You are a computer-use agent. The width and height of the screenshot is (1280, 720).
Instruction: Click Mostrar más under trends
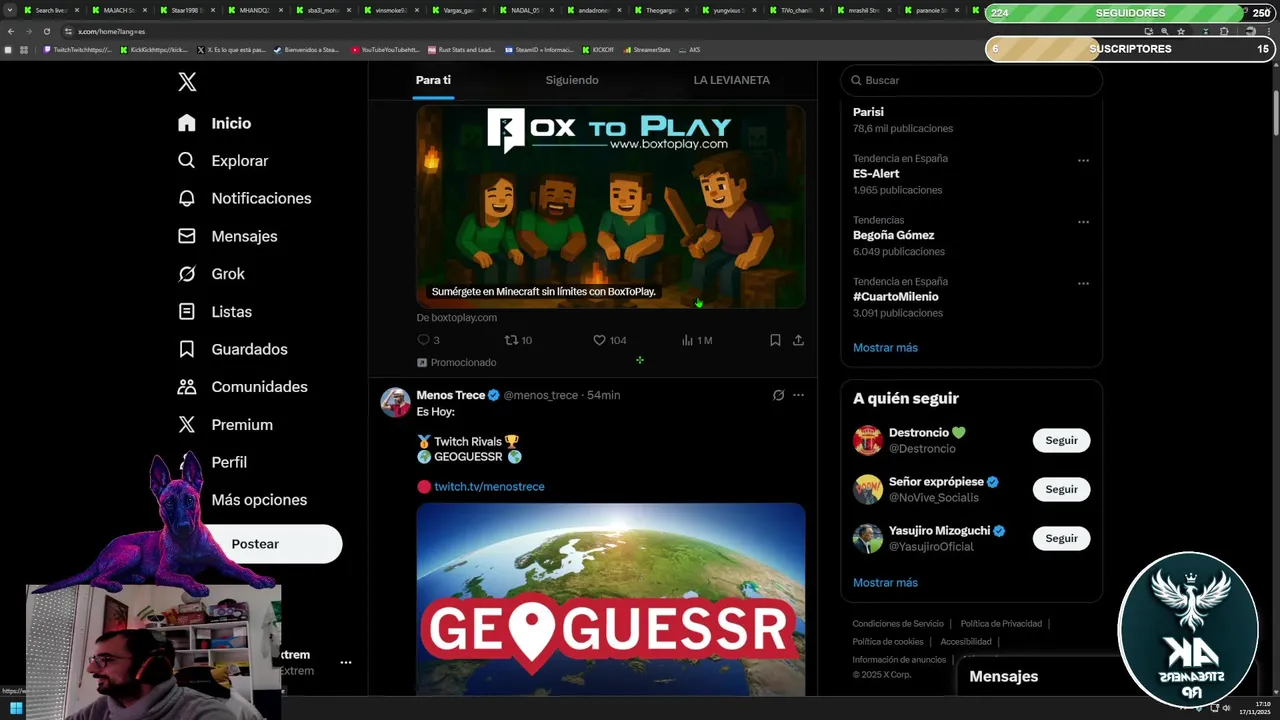(x=885, y=348)
